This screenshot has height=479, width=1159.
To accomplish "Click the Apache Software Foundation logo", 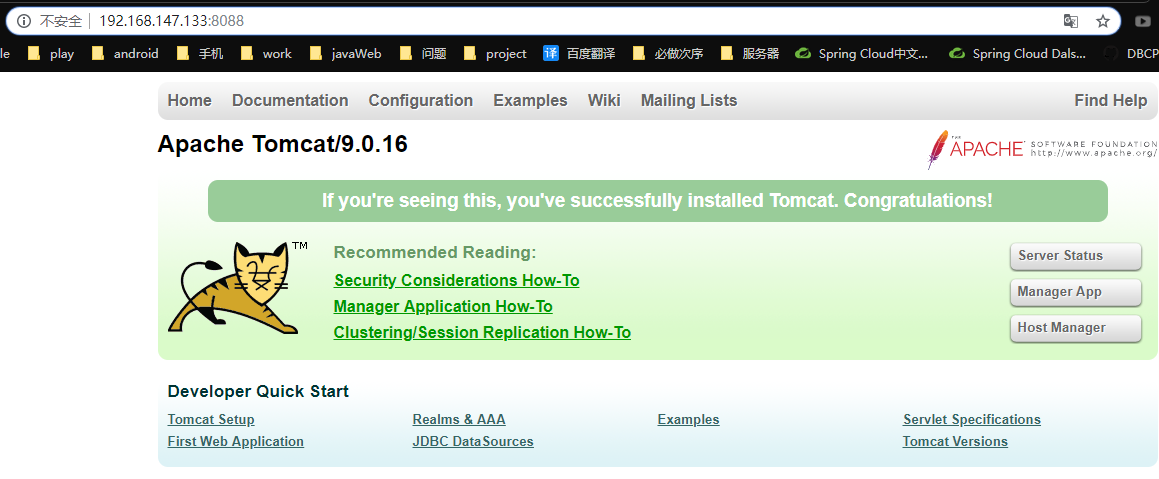I will 1042,149.
